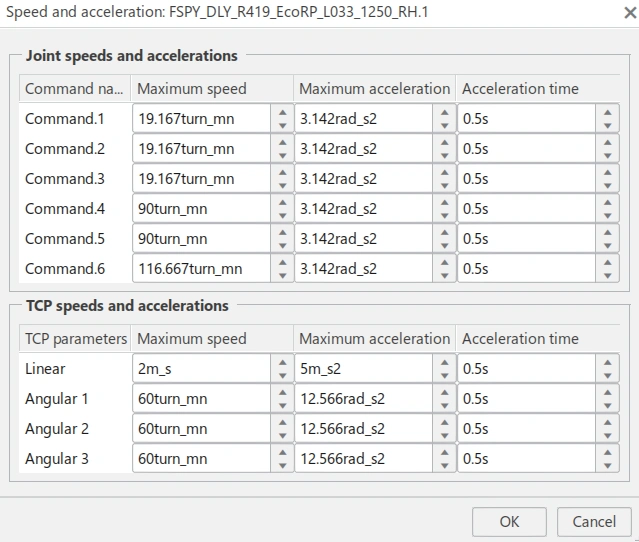Decrease Angular 2 maximum speed down arrow
Screen dimensions: 639x542
coord(281,435)
